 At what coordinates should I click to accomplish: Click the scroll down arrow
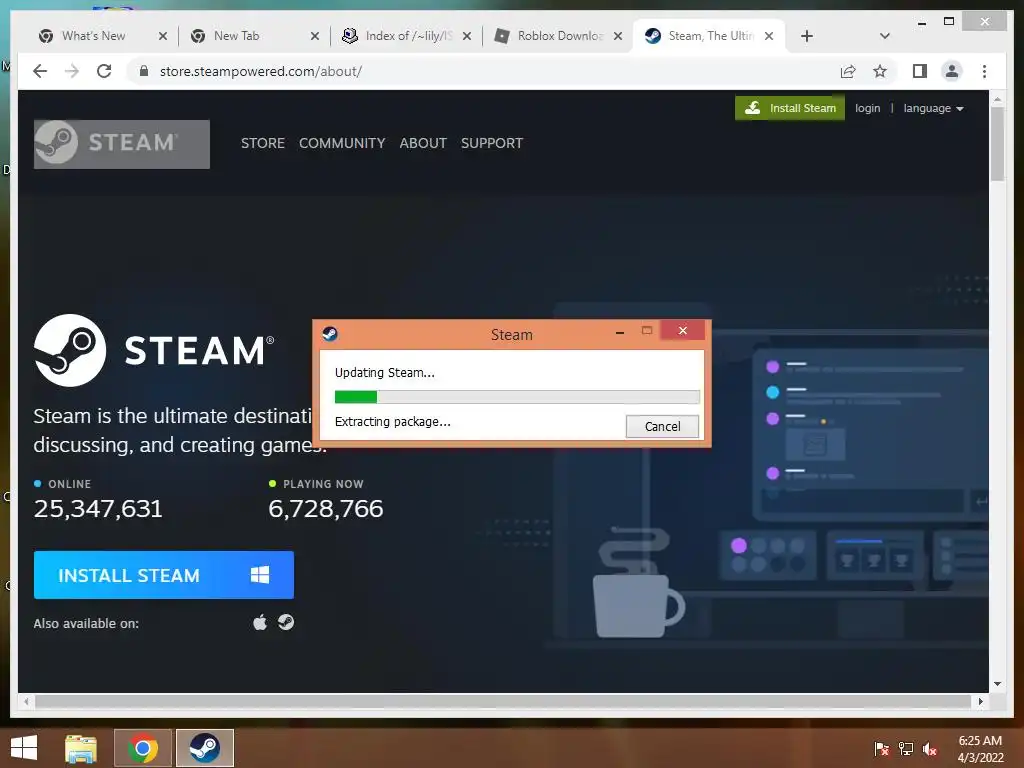coord(997,684)
